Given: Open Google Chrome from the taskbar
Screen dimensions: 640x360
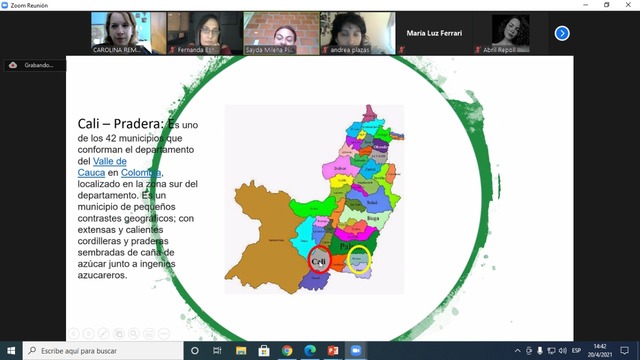Looking at the screenshot, I should [x=287, y=351].
